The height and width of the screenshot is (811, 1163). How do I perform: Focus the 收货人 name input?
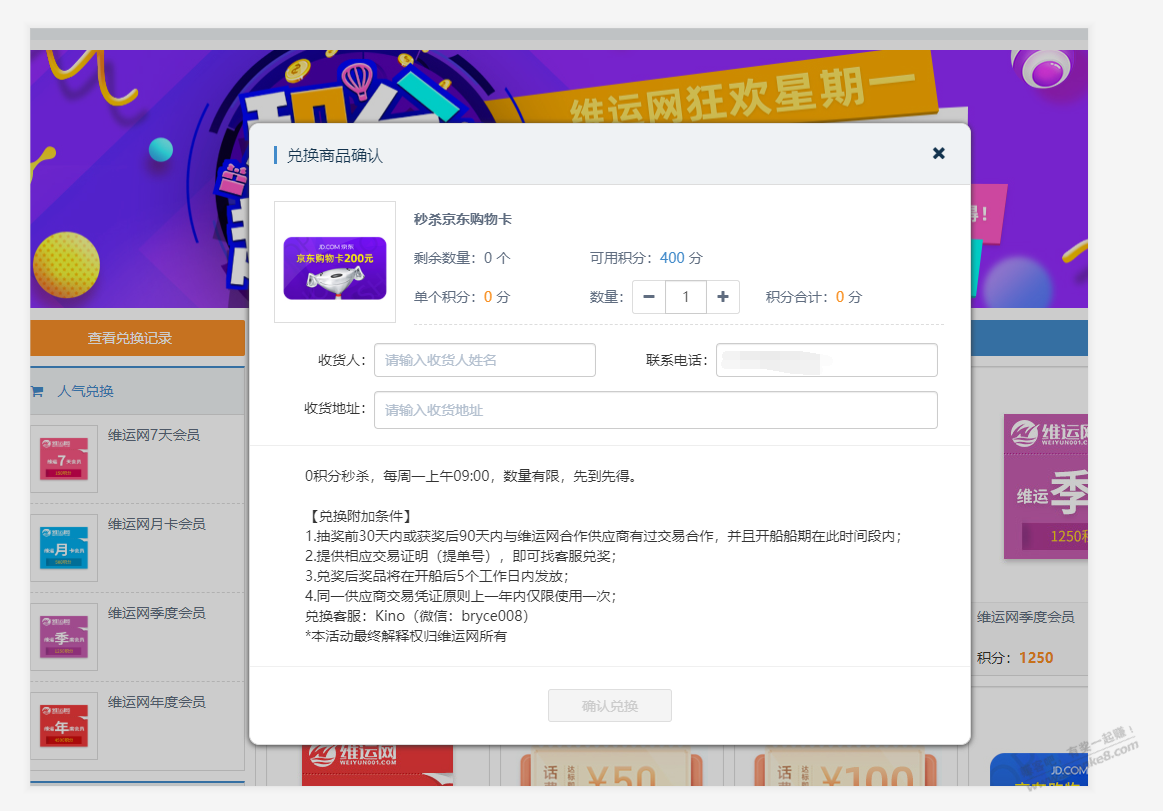point(485,360)
